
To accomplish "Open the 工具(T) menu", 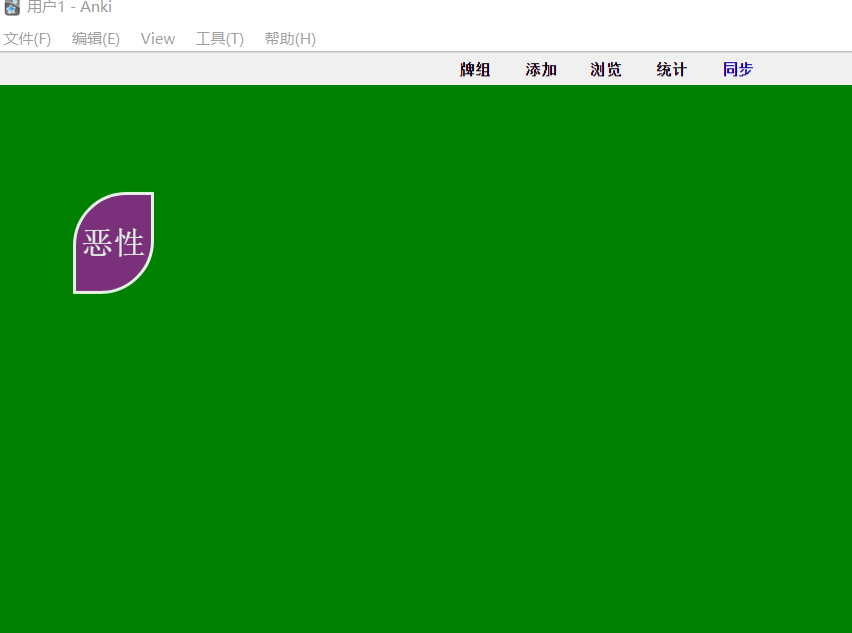I will (x=220, y=39).
